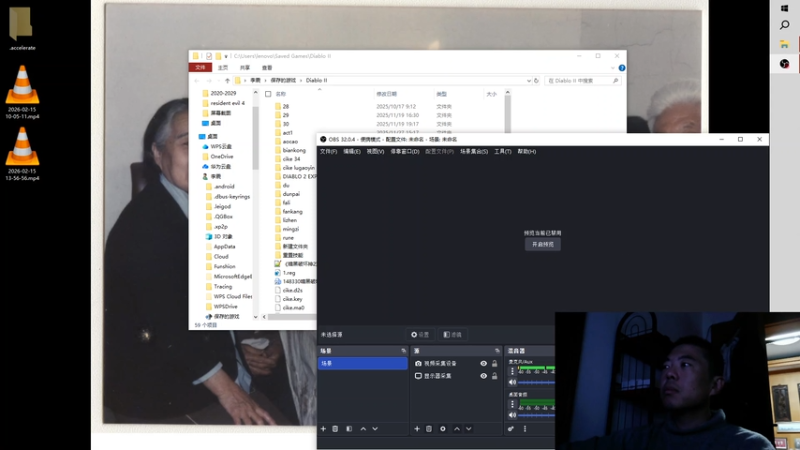Click the video capture device camera icon
The width and height of the screenshot is (800, 450).
coord(418,363)
